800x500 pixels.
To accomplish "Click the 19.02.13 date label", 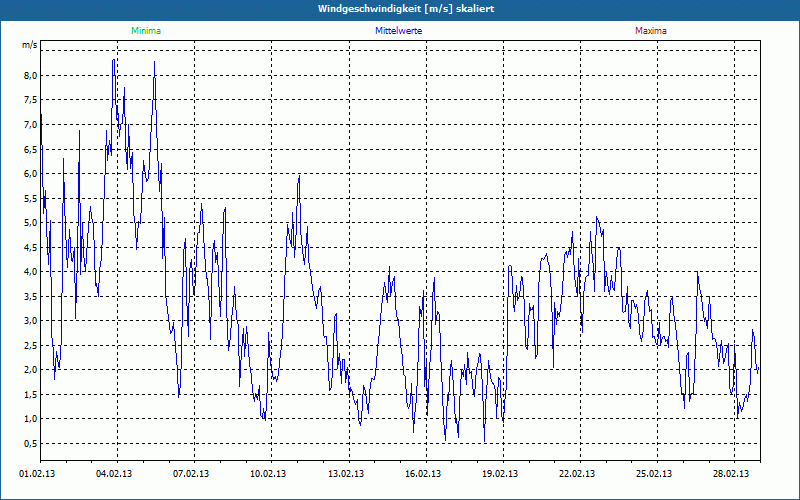I will point(500,473).
